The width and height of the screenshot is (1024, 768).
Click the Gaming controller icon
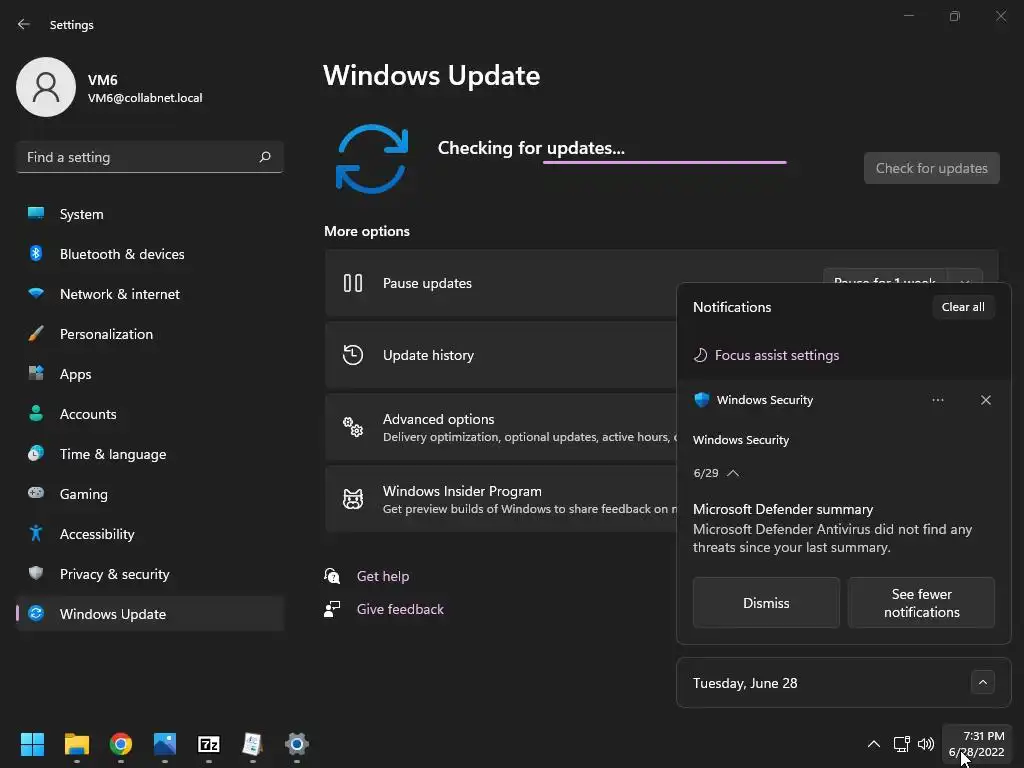[36, 492]
